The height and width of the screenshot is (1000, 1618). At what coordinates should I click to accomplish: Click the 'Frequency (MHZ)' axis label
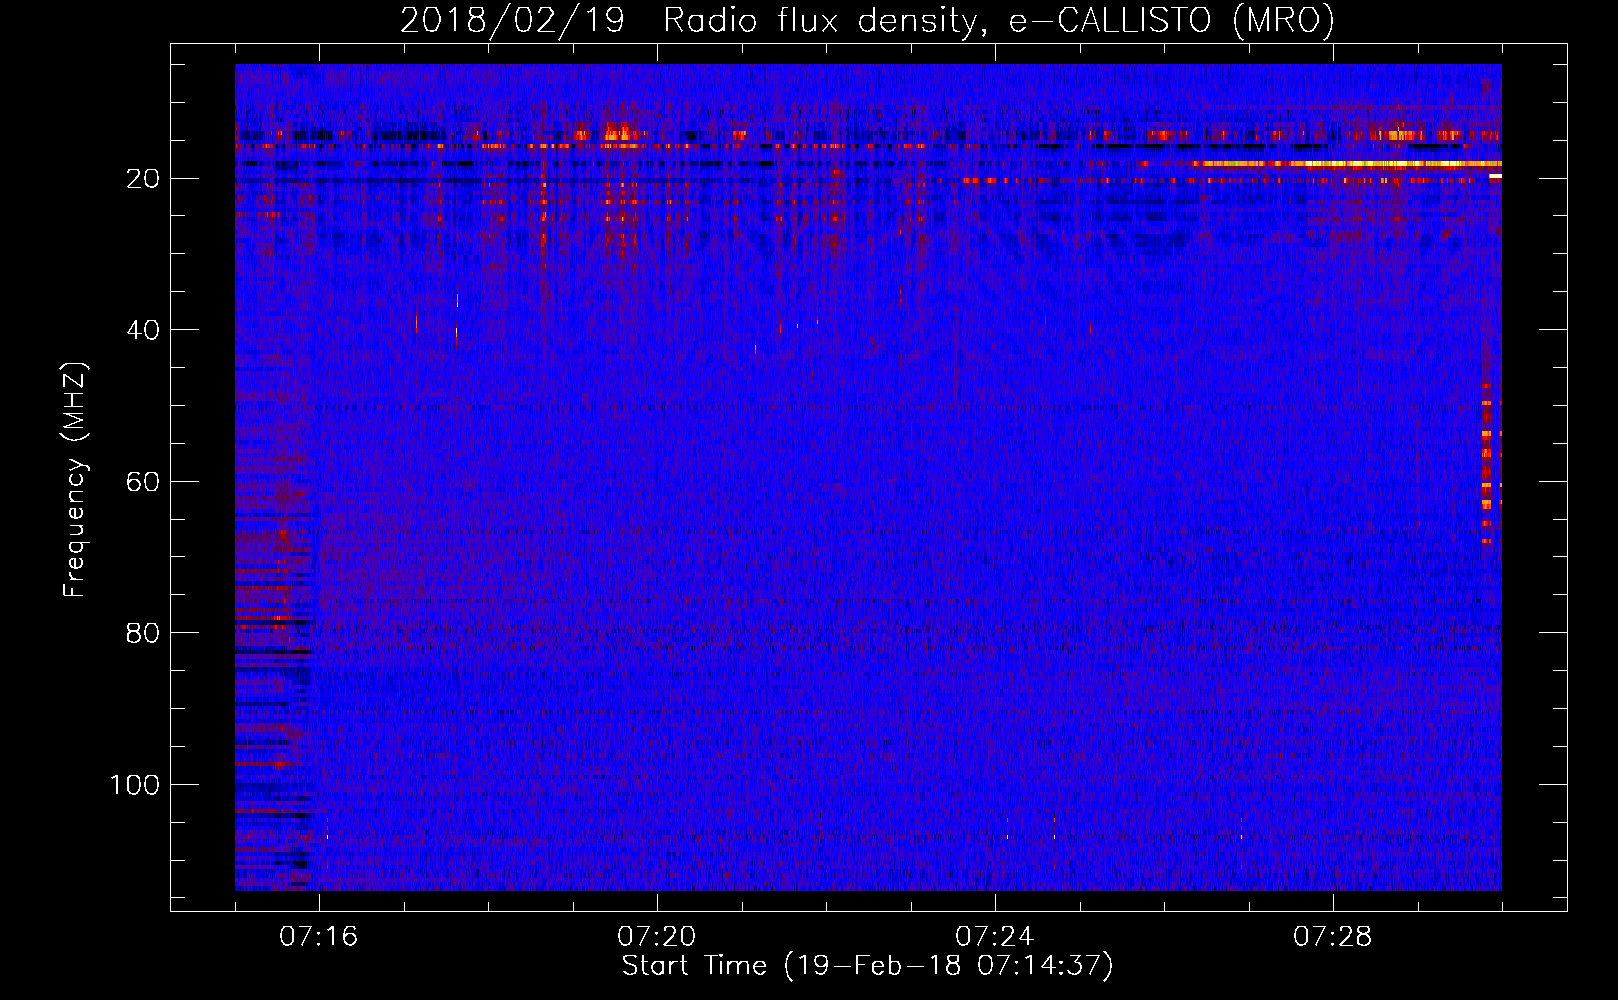point(74,480)
